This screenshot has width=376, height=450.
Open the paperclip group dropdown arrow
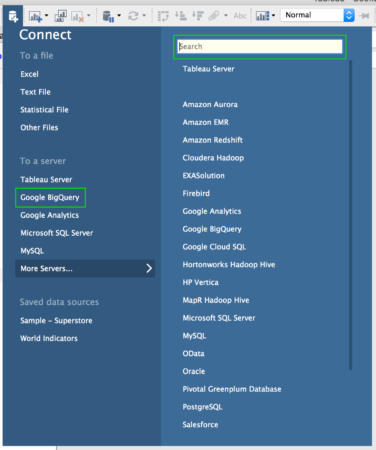pyautogui.click(x=226, y=16)
